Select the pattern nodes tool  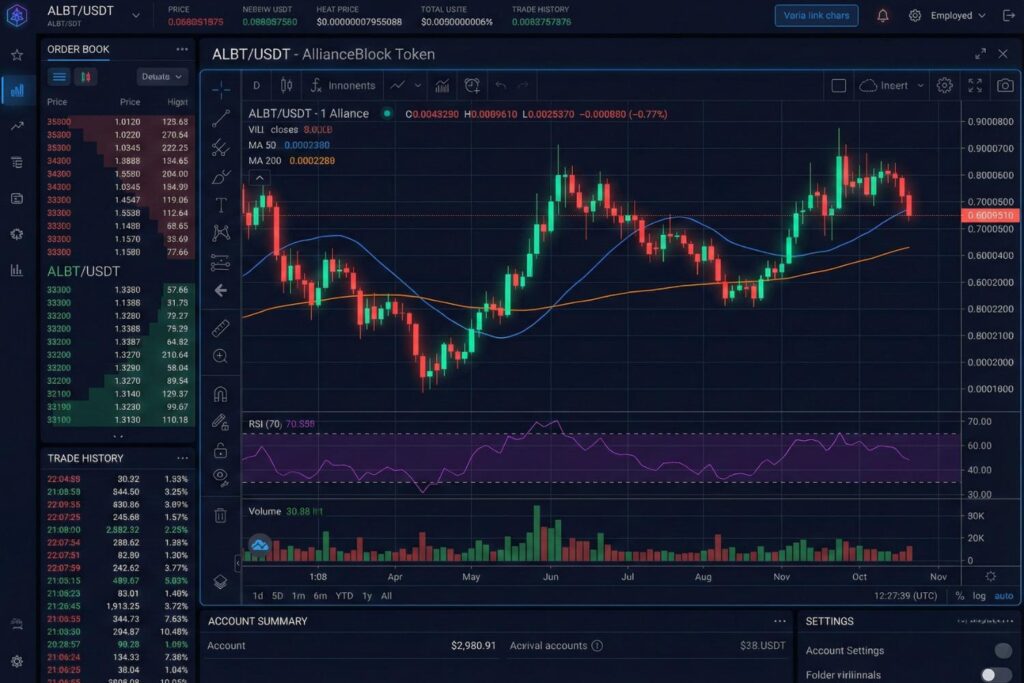221,233
